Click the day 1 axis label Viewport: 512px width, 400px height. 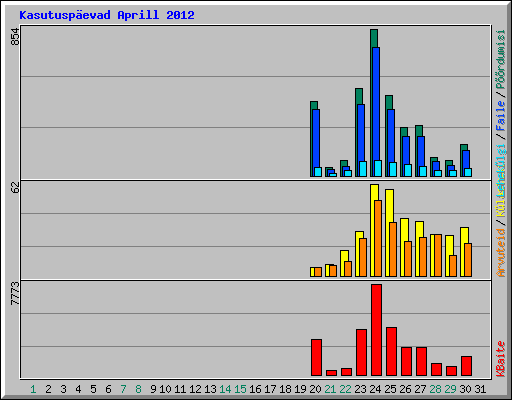[33, 389]
